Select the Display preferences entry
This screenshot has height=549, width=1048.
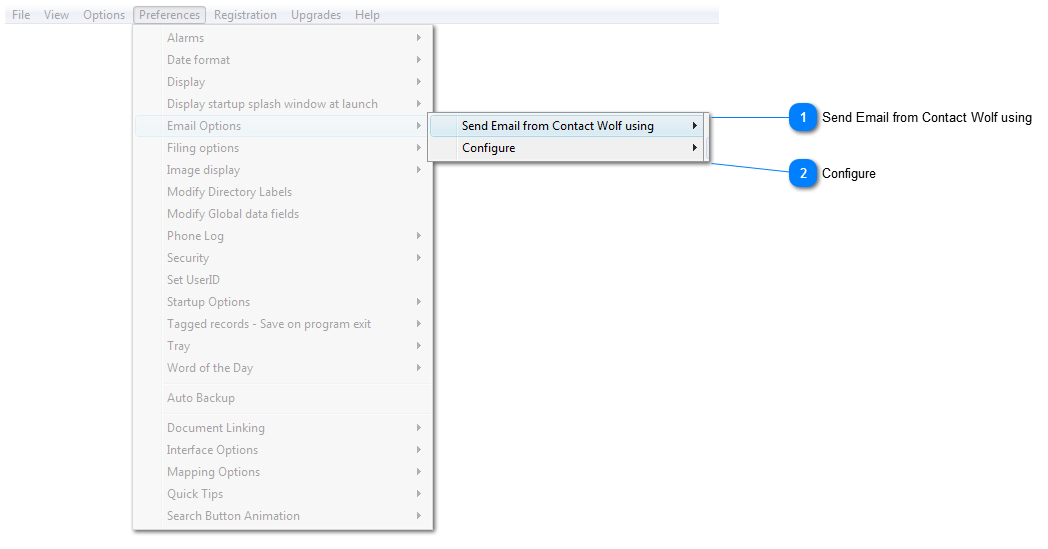tap(283, 82)
